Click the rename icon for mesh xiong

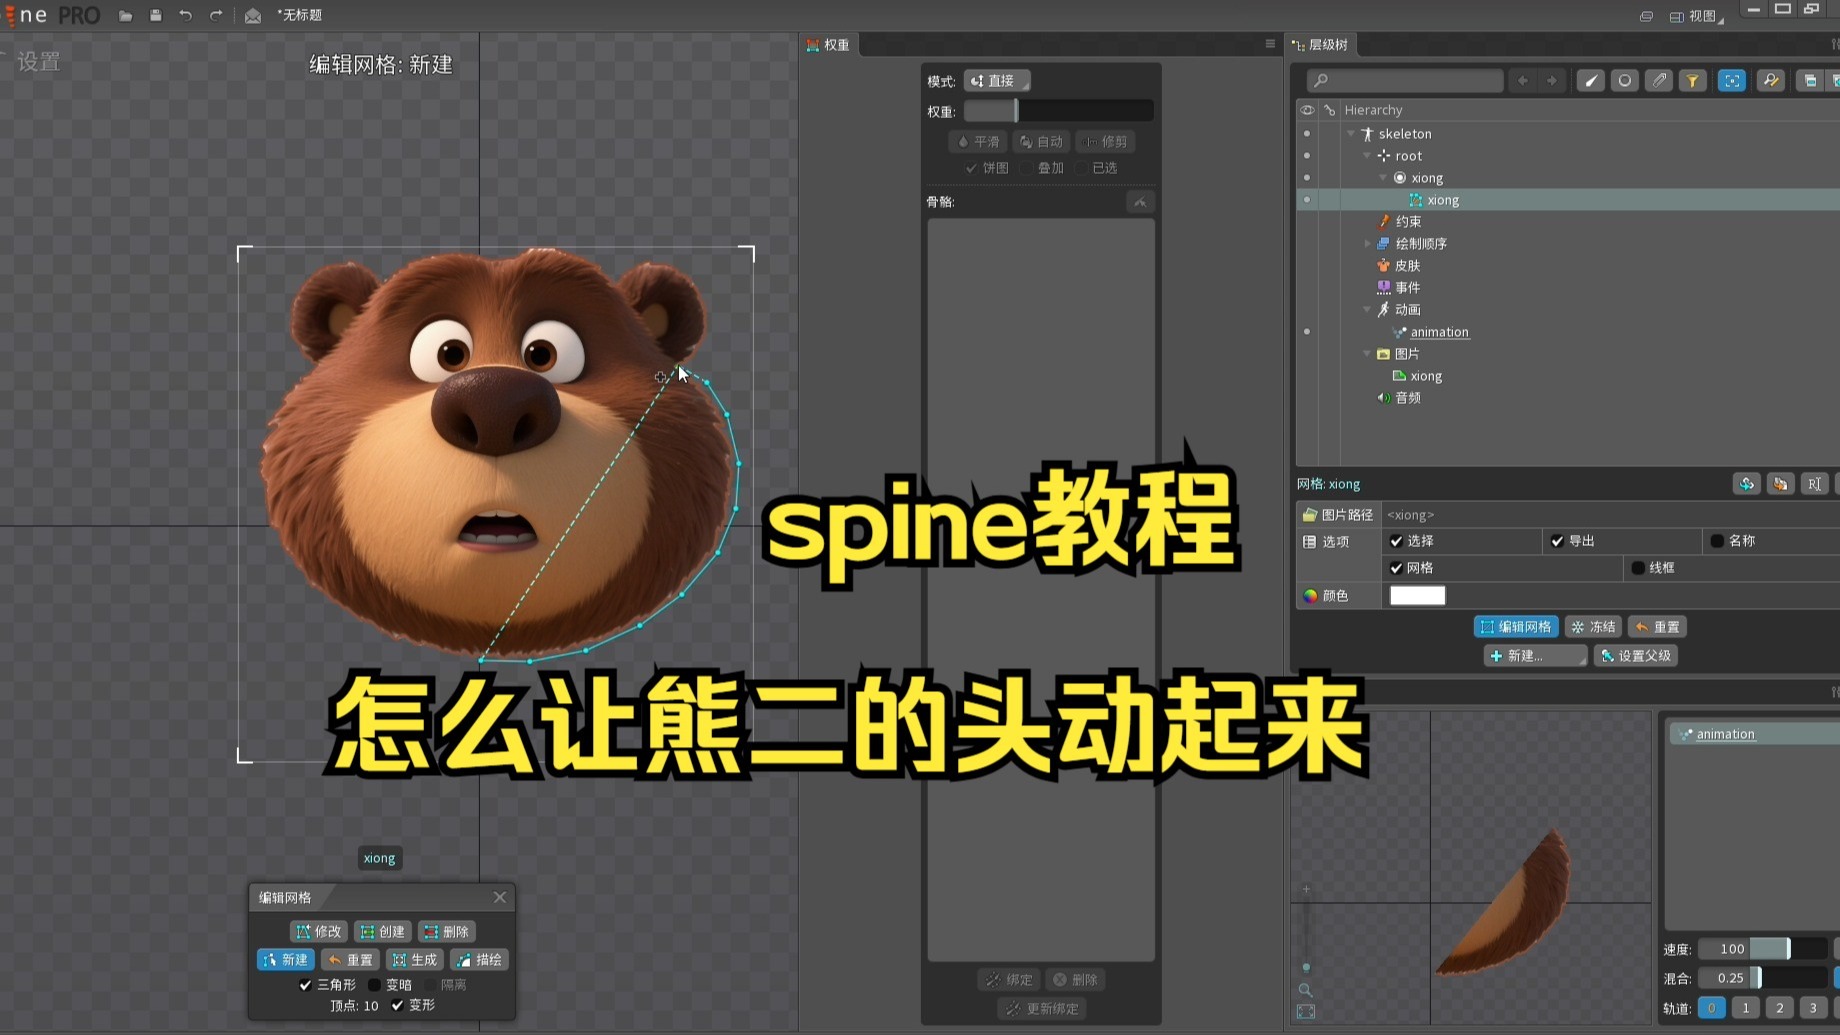tap(1814, 484)
